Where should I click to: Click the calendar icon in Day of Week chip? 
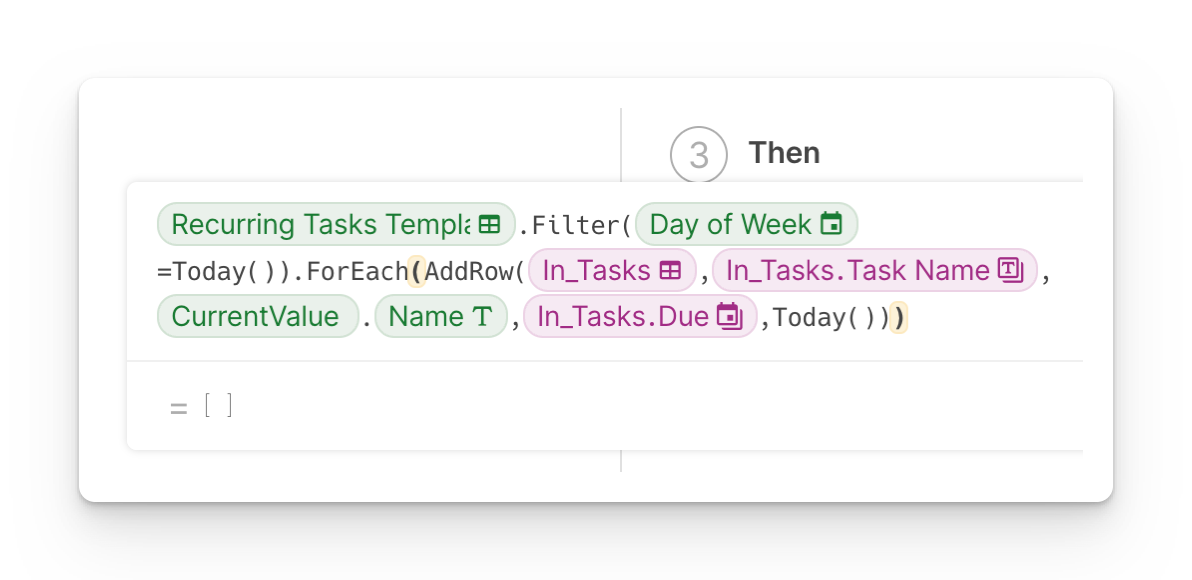831,225
